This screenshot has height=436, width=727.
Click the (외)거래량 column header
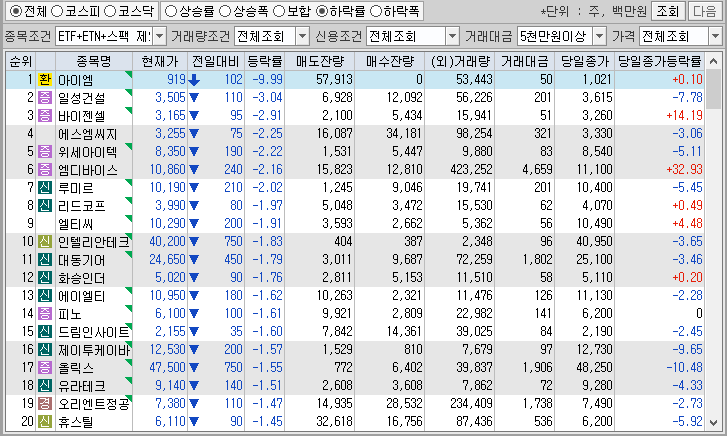(x=459, y=61)
